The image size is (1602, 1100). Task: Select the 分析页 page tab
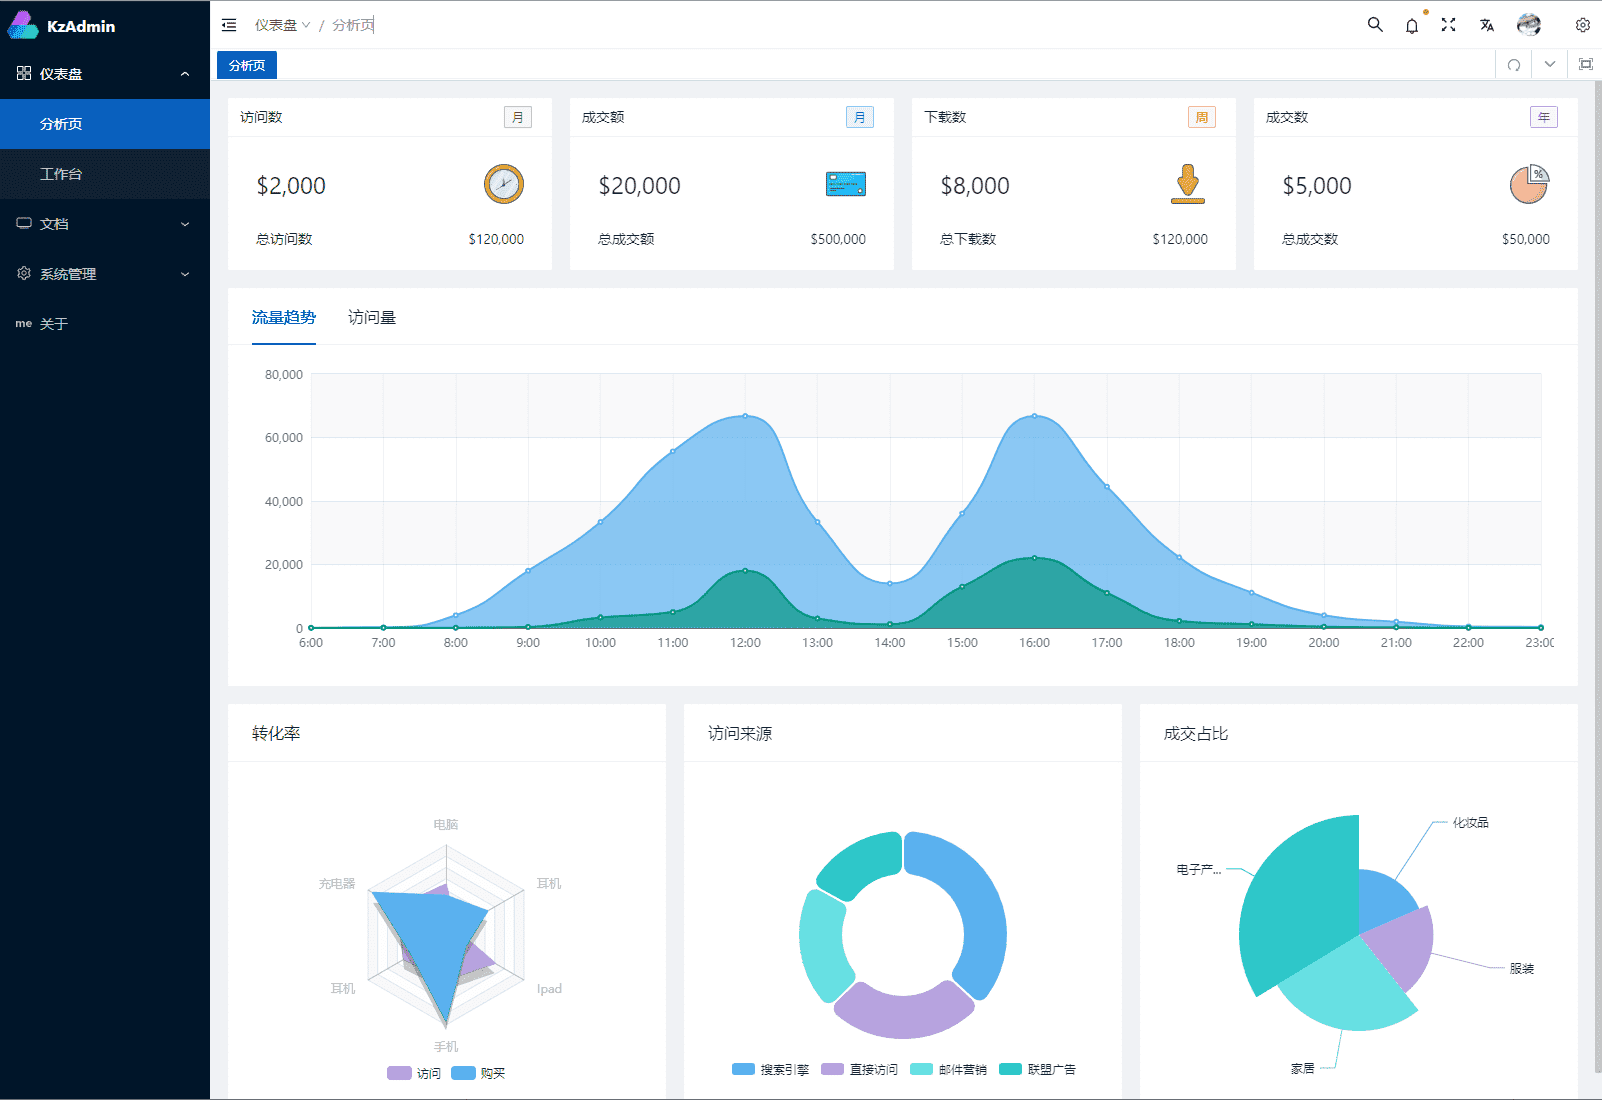click(246, 64)
